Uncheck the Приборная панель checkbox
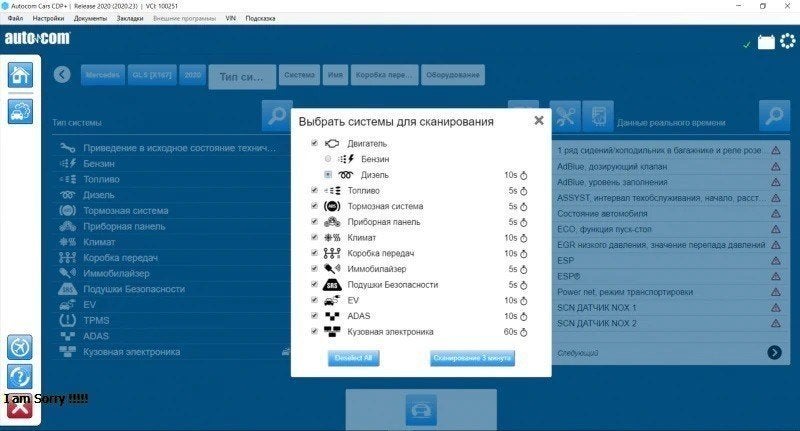Viewport: 800px width, 431px height. 314,222
